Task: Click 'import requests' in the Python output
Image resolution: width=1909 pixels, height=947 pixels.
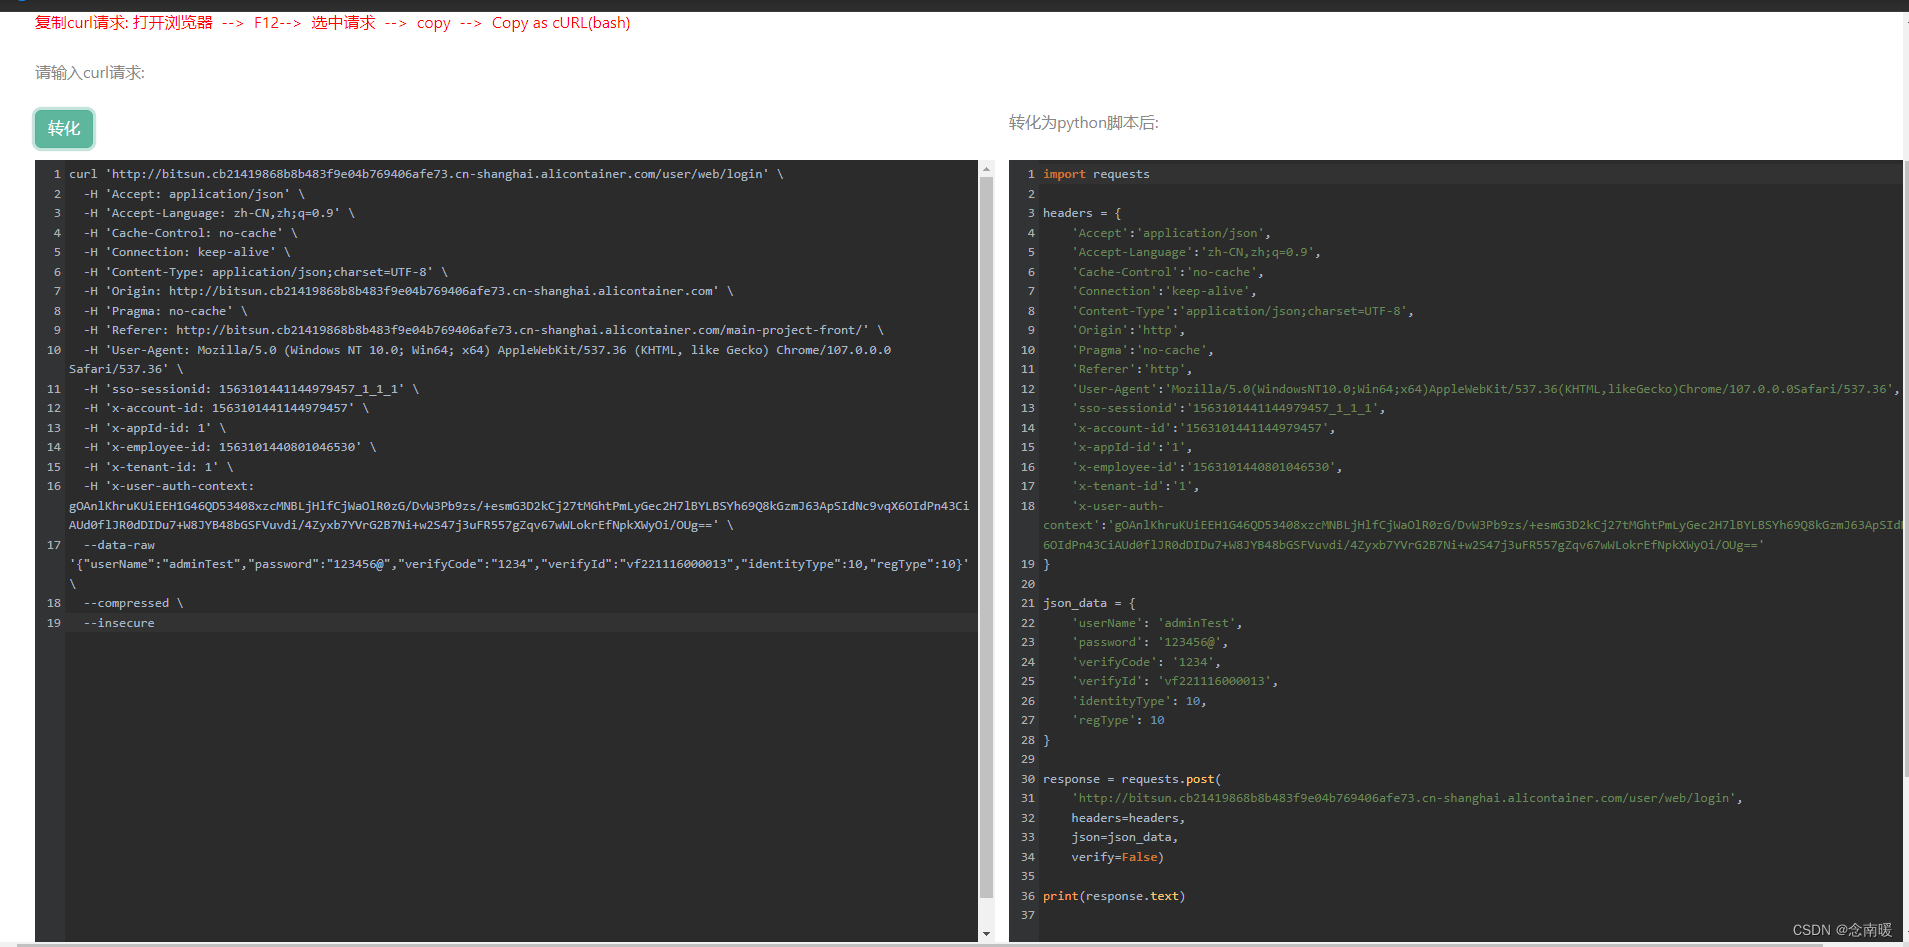Action: (x=1096, y=174)
